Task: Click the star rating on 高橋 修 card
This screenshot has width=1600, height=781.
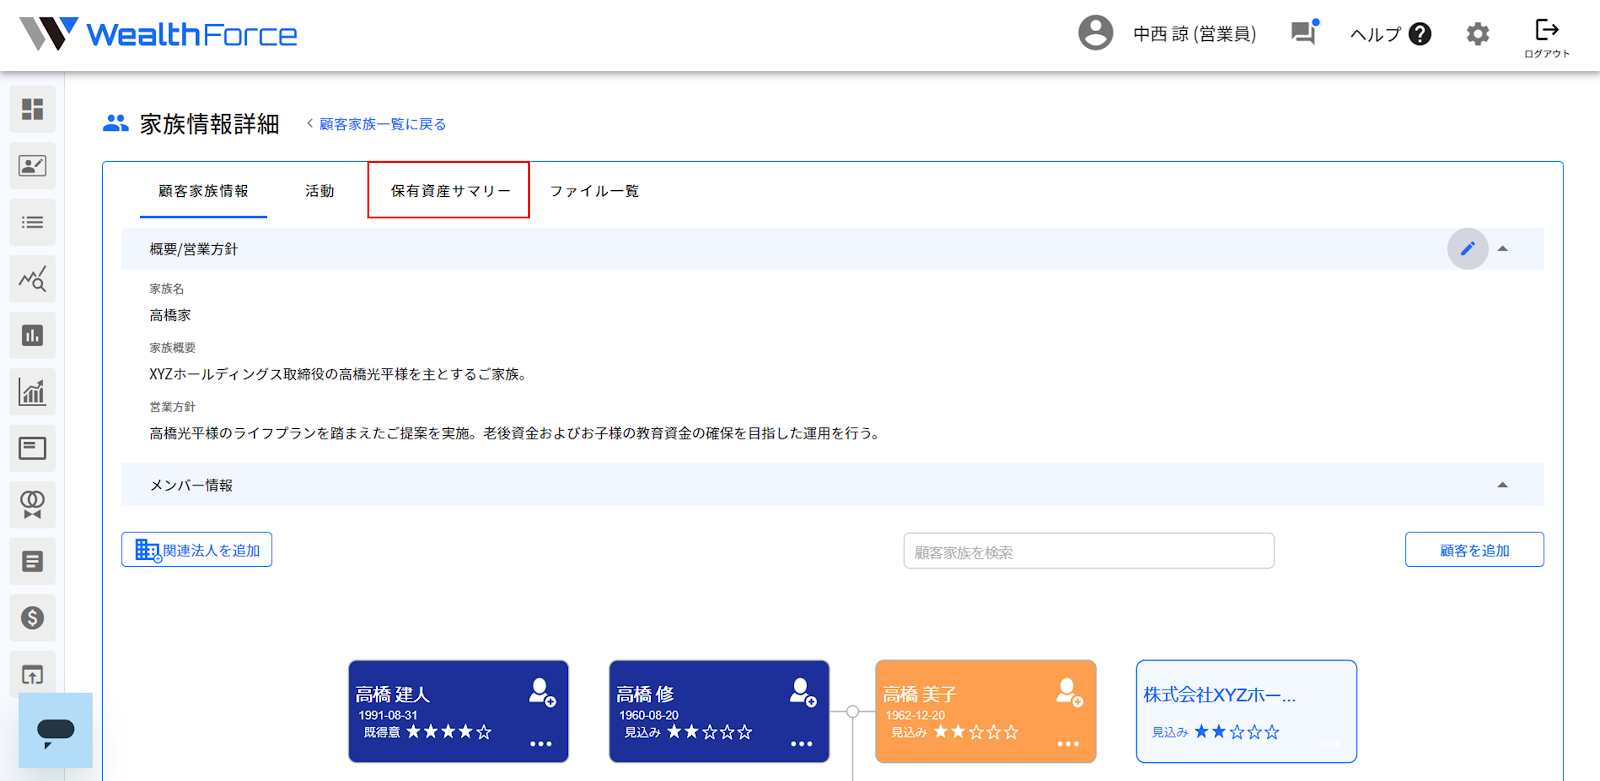Action: coord(710,732)
